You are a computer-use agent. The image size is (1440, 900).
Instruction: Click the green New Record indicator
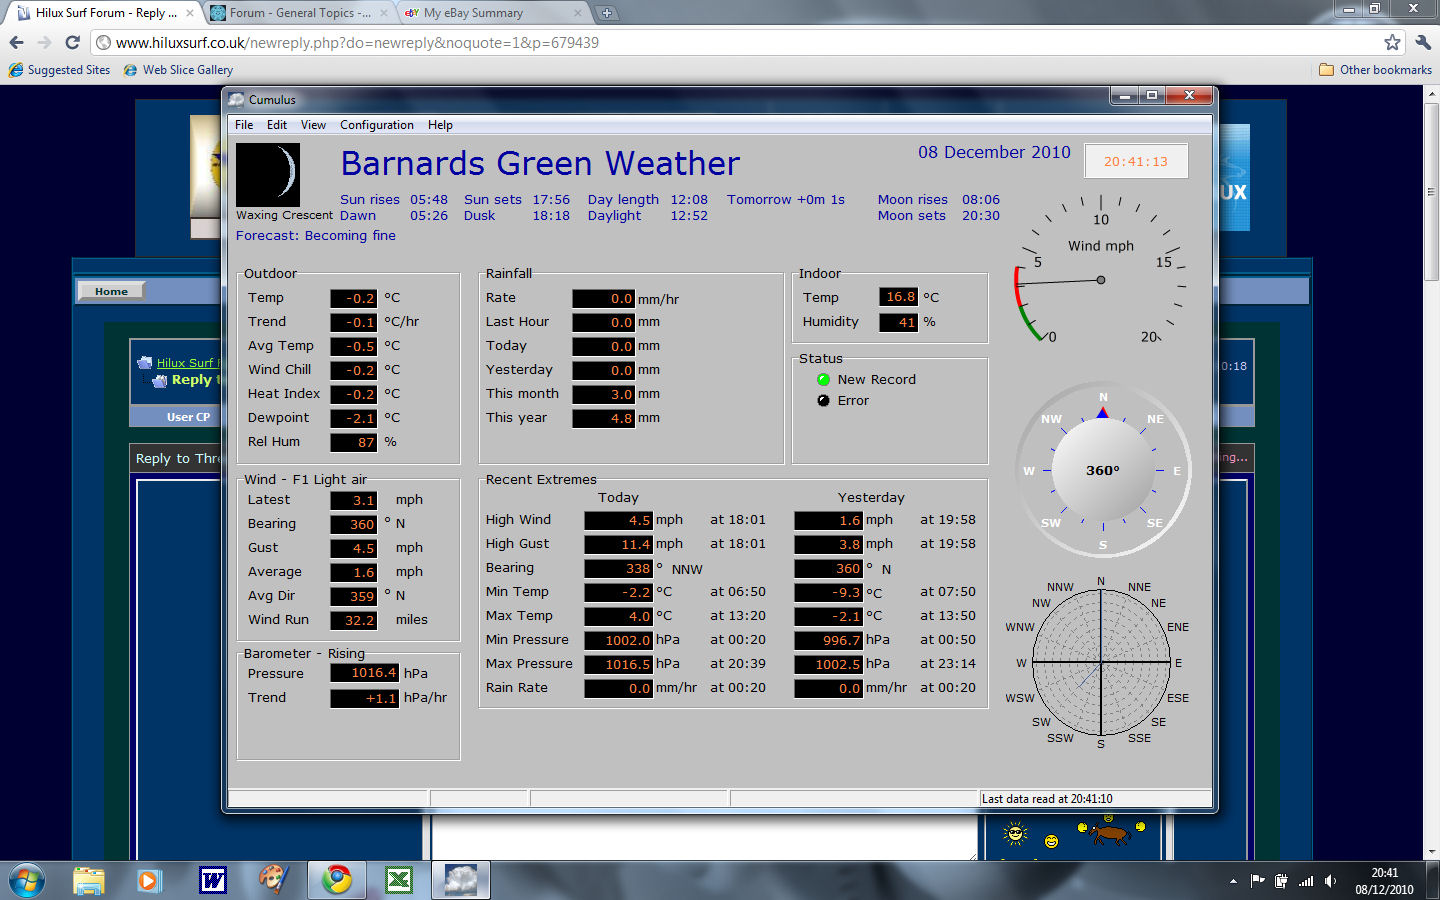coord(823,380)
